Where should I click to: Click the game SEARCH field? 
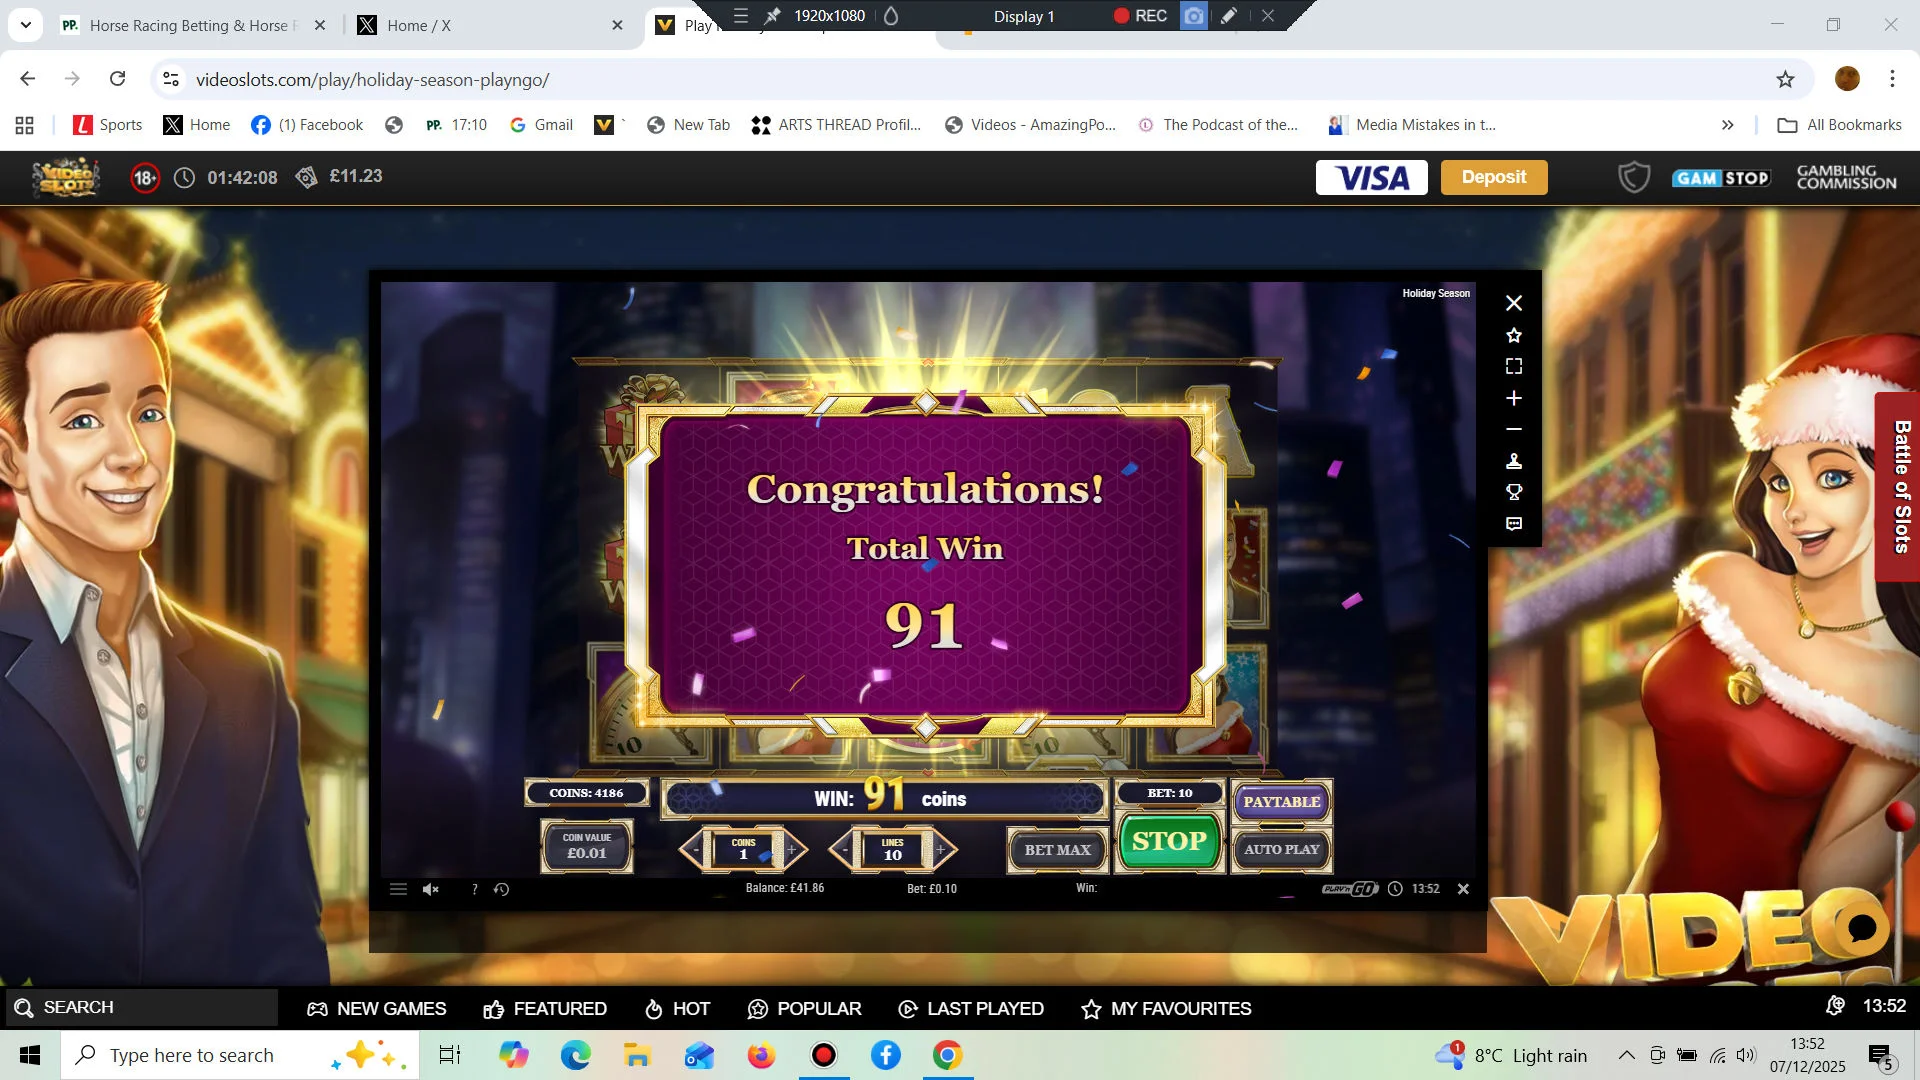pyautogui.click(x=141, y=1007)
